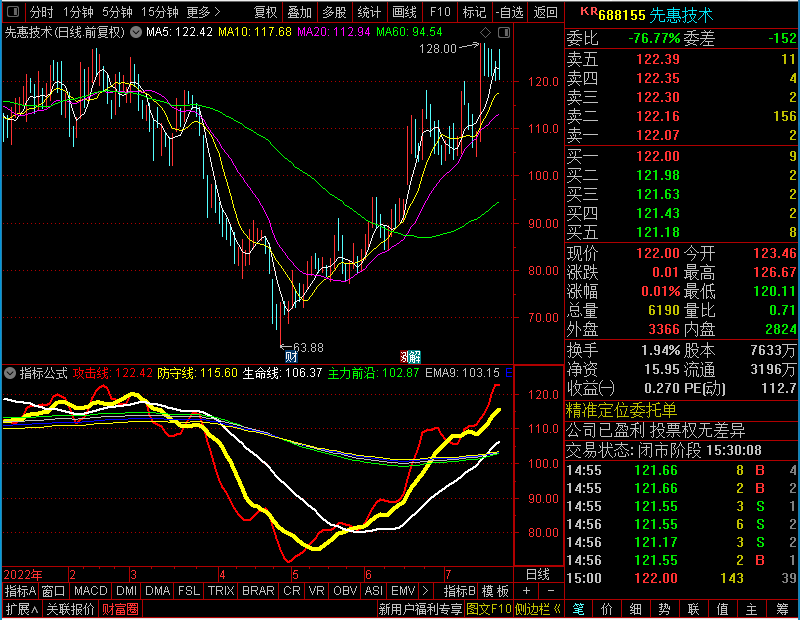This screenshot has height=620, width=800.
Task: Click the 买一 price 122.00
Action: pyautogui.click(x=658, y=156)
